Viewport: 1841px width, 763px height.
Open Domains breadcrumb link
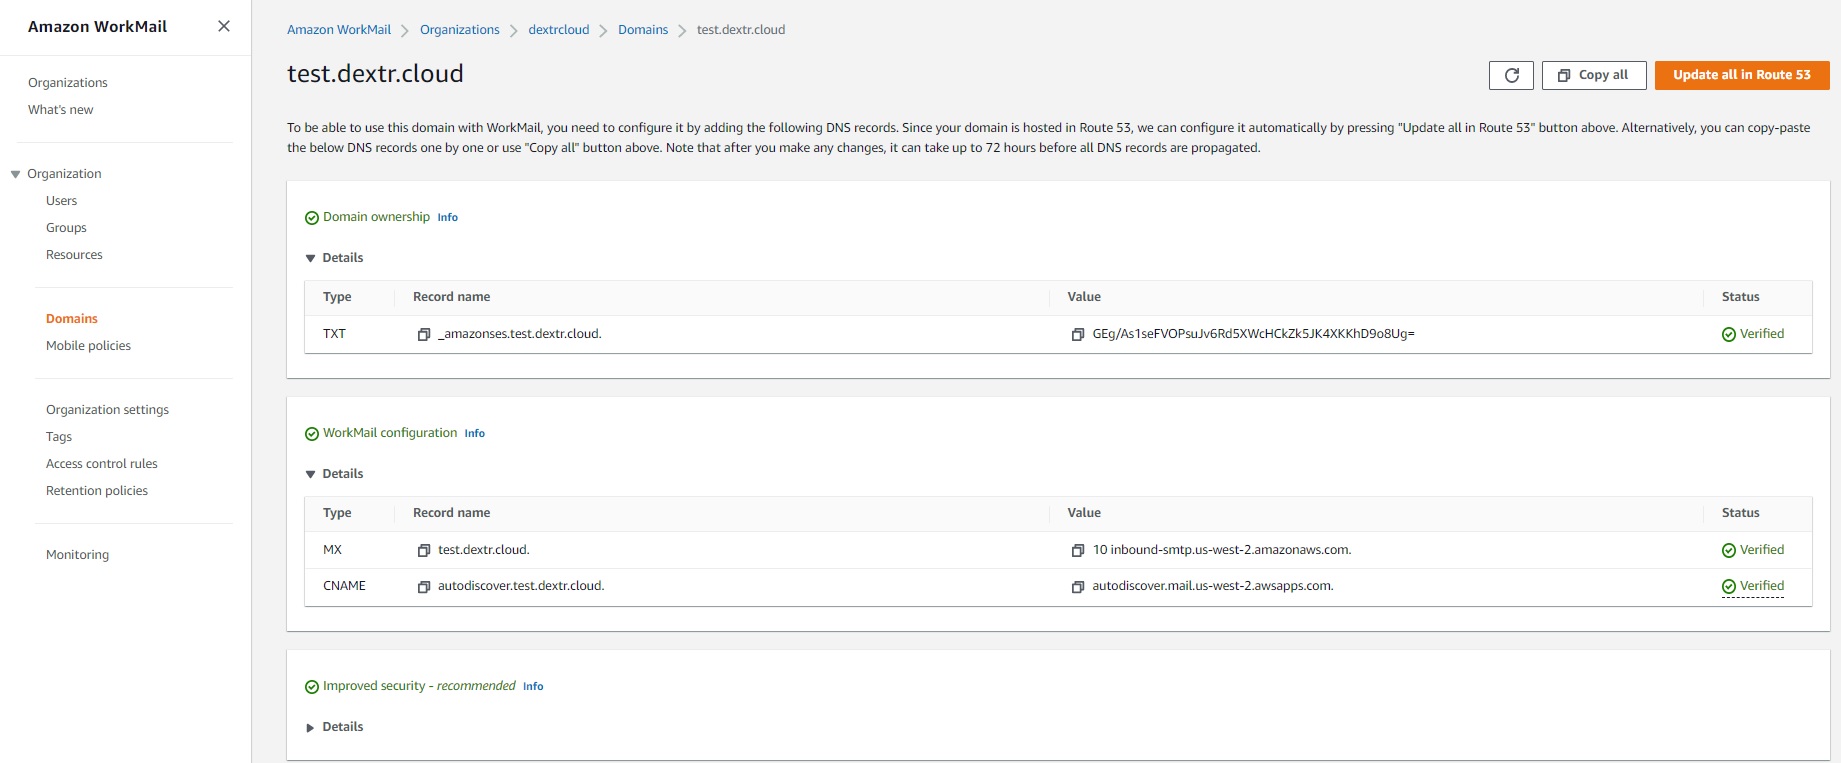click(x=643, y=30)
